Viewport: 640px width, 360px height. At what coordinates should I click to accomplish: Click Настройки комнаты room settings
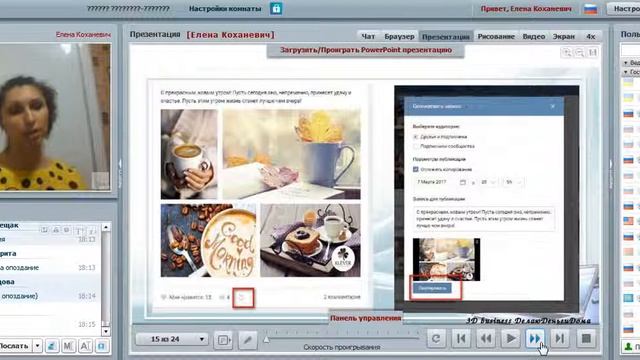pos(225,9)
